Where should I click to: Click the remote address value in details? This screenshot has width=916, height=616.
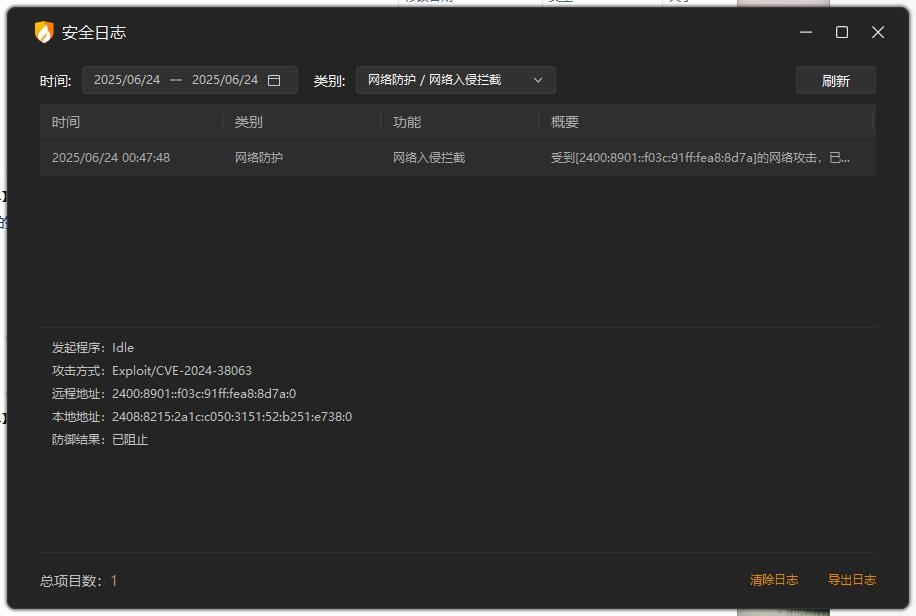(x=204, y=394)
